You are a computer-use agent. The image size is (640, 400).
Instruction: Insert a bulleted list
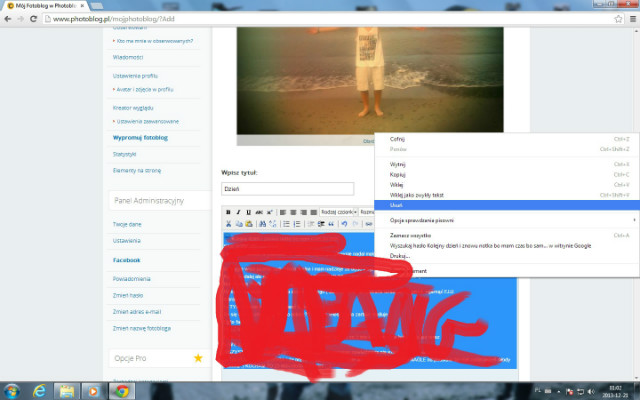[287, 224]
